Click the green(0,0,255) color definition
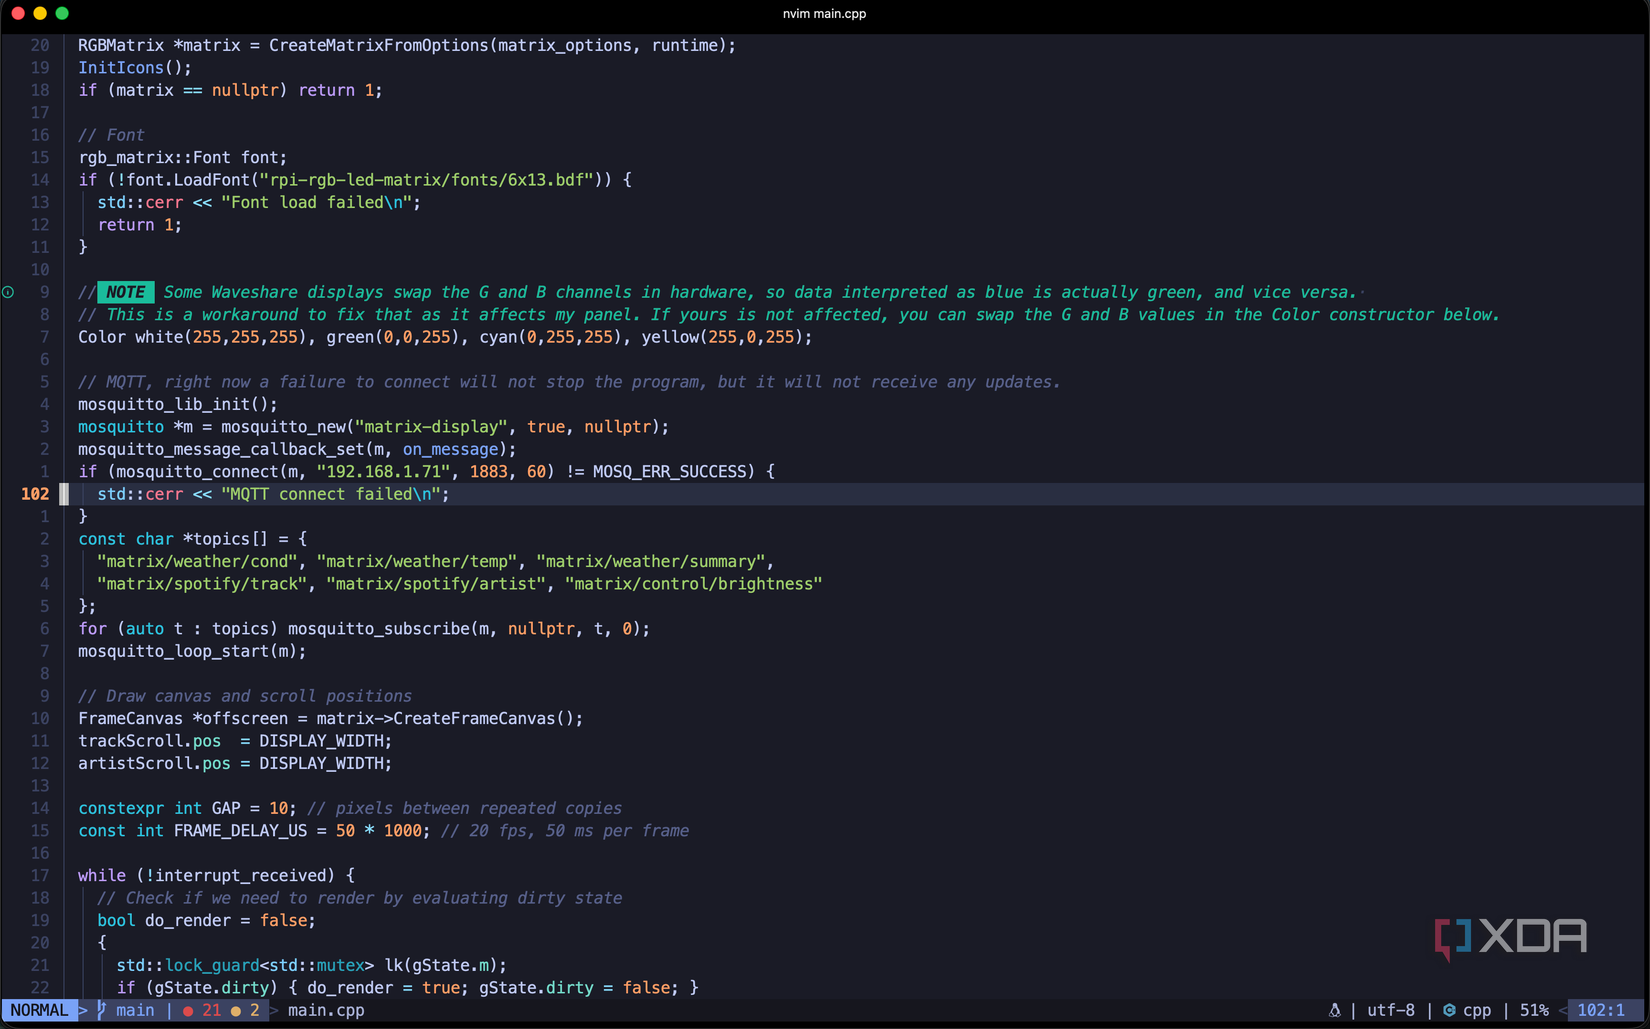The image size is (1650, 1029). coord(393,337)
